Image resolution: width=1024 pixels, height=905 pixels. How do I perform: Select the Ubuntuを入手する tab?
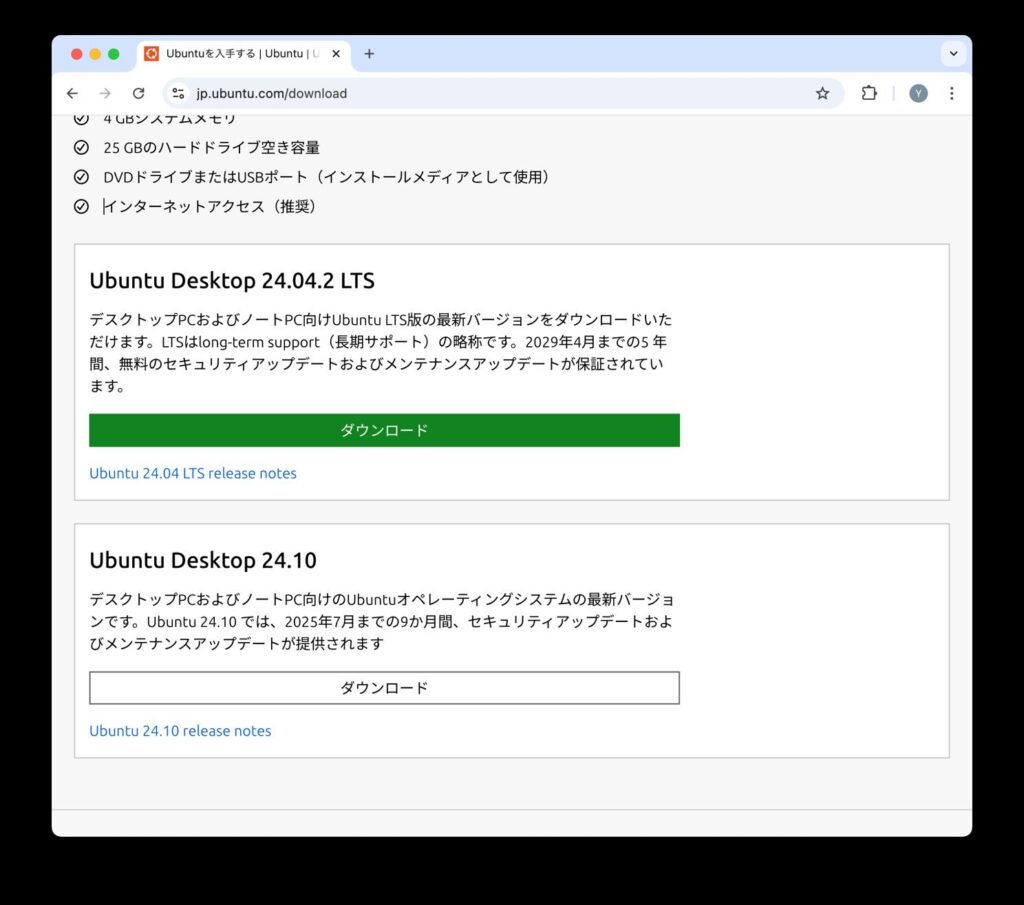[x=240, y=54]
